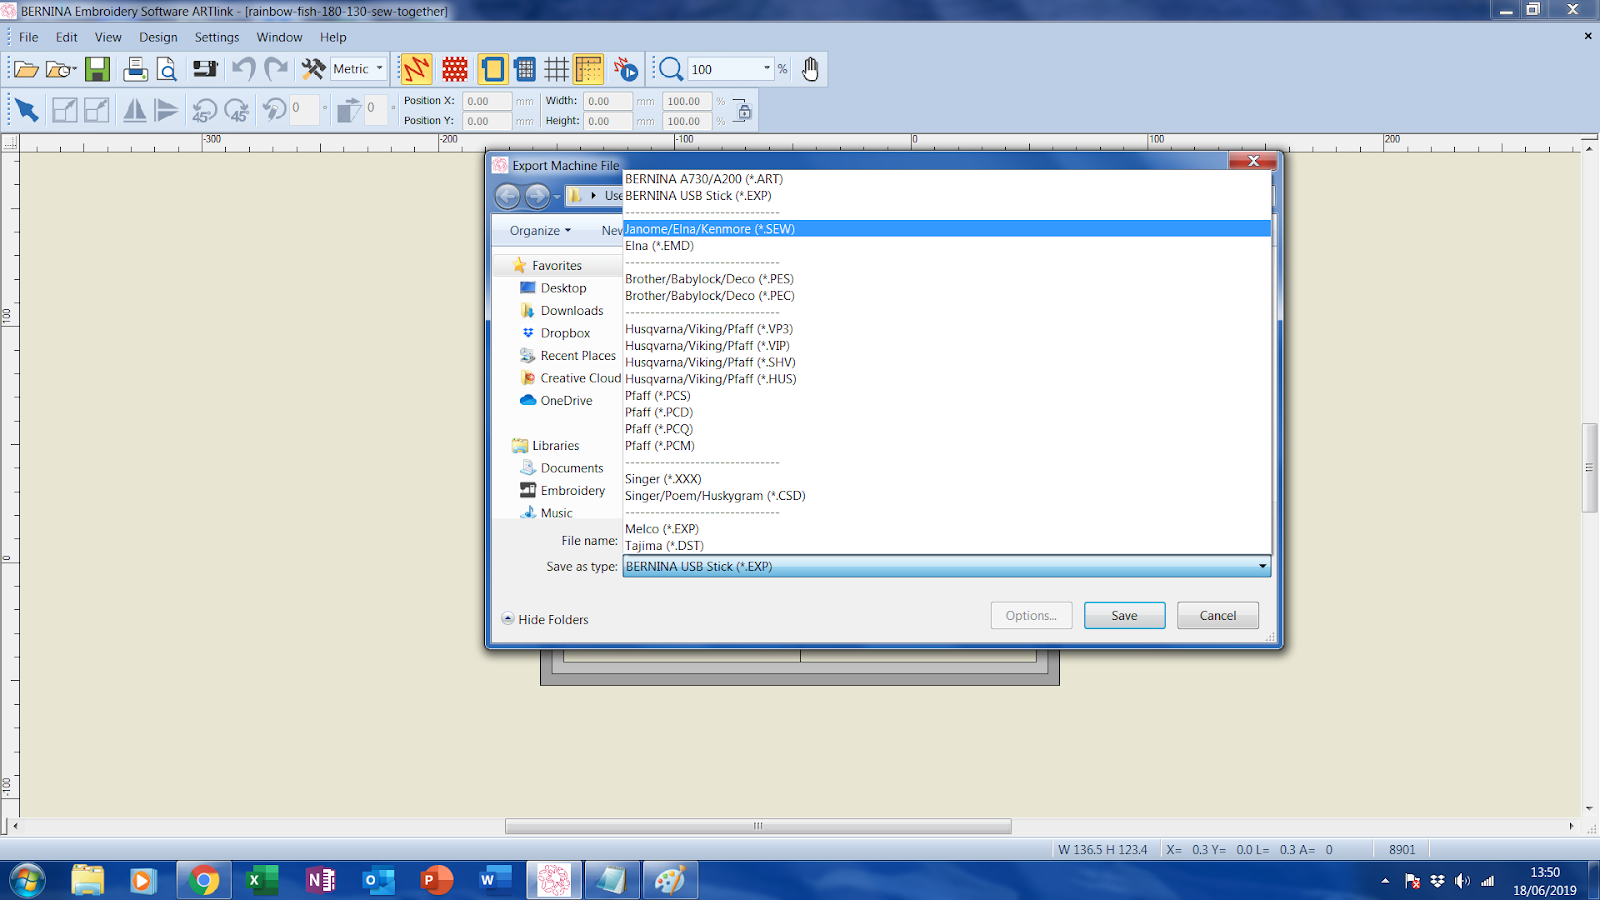Toggle the rulers and guides icon

[589, 69]
